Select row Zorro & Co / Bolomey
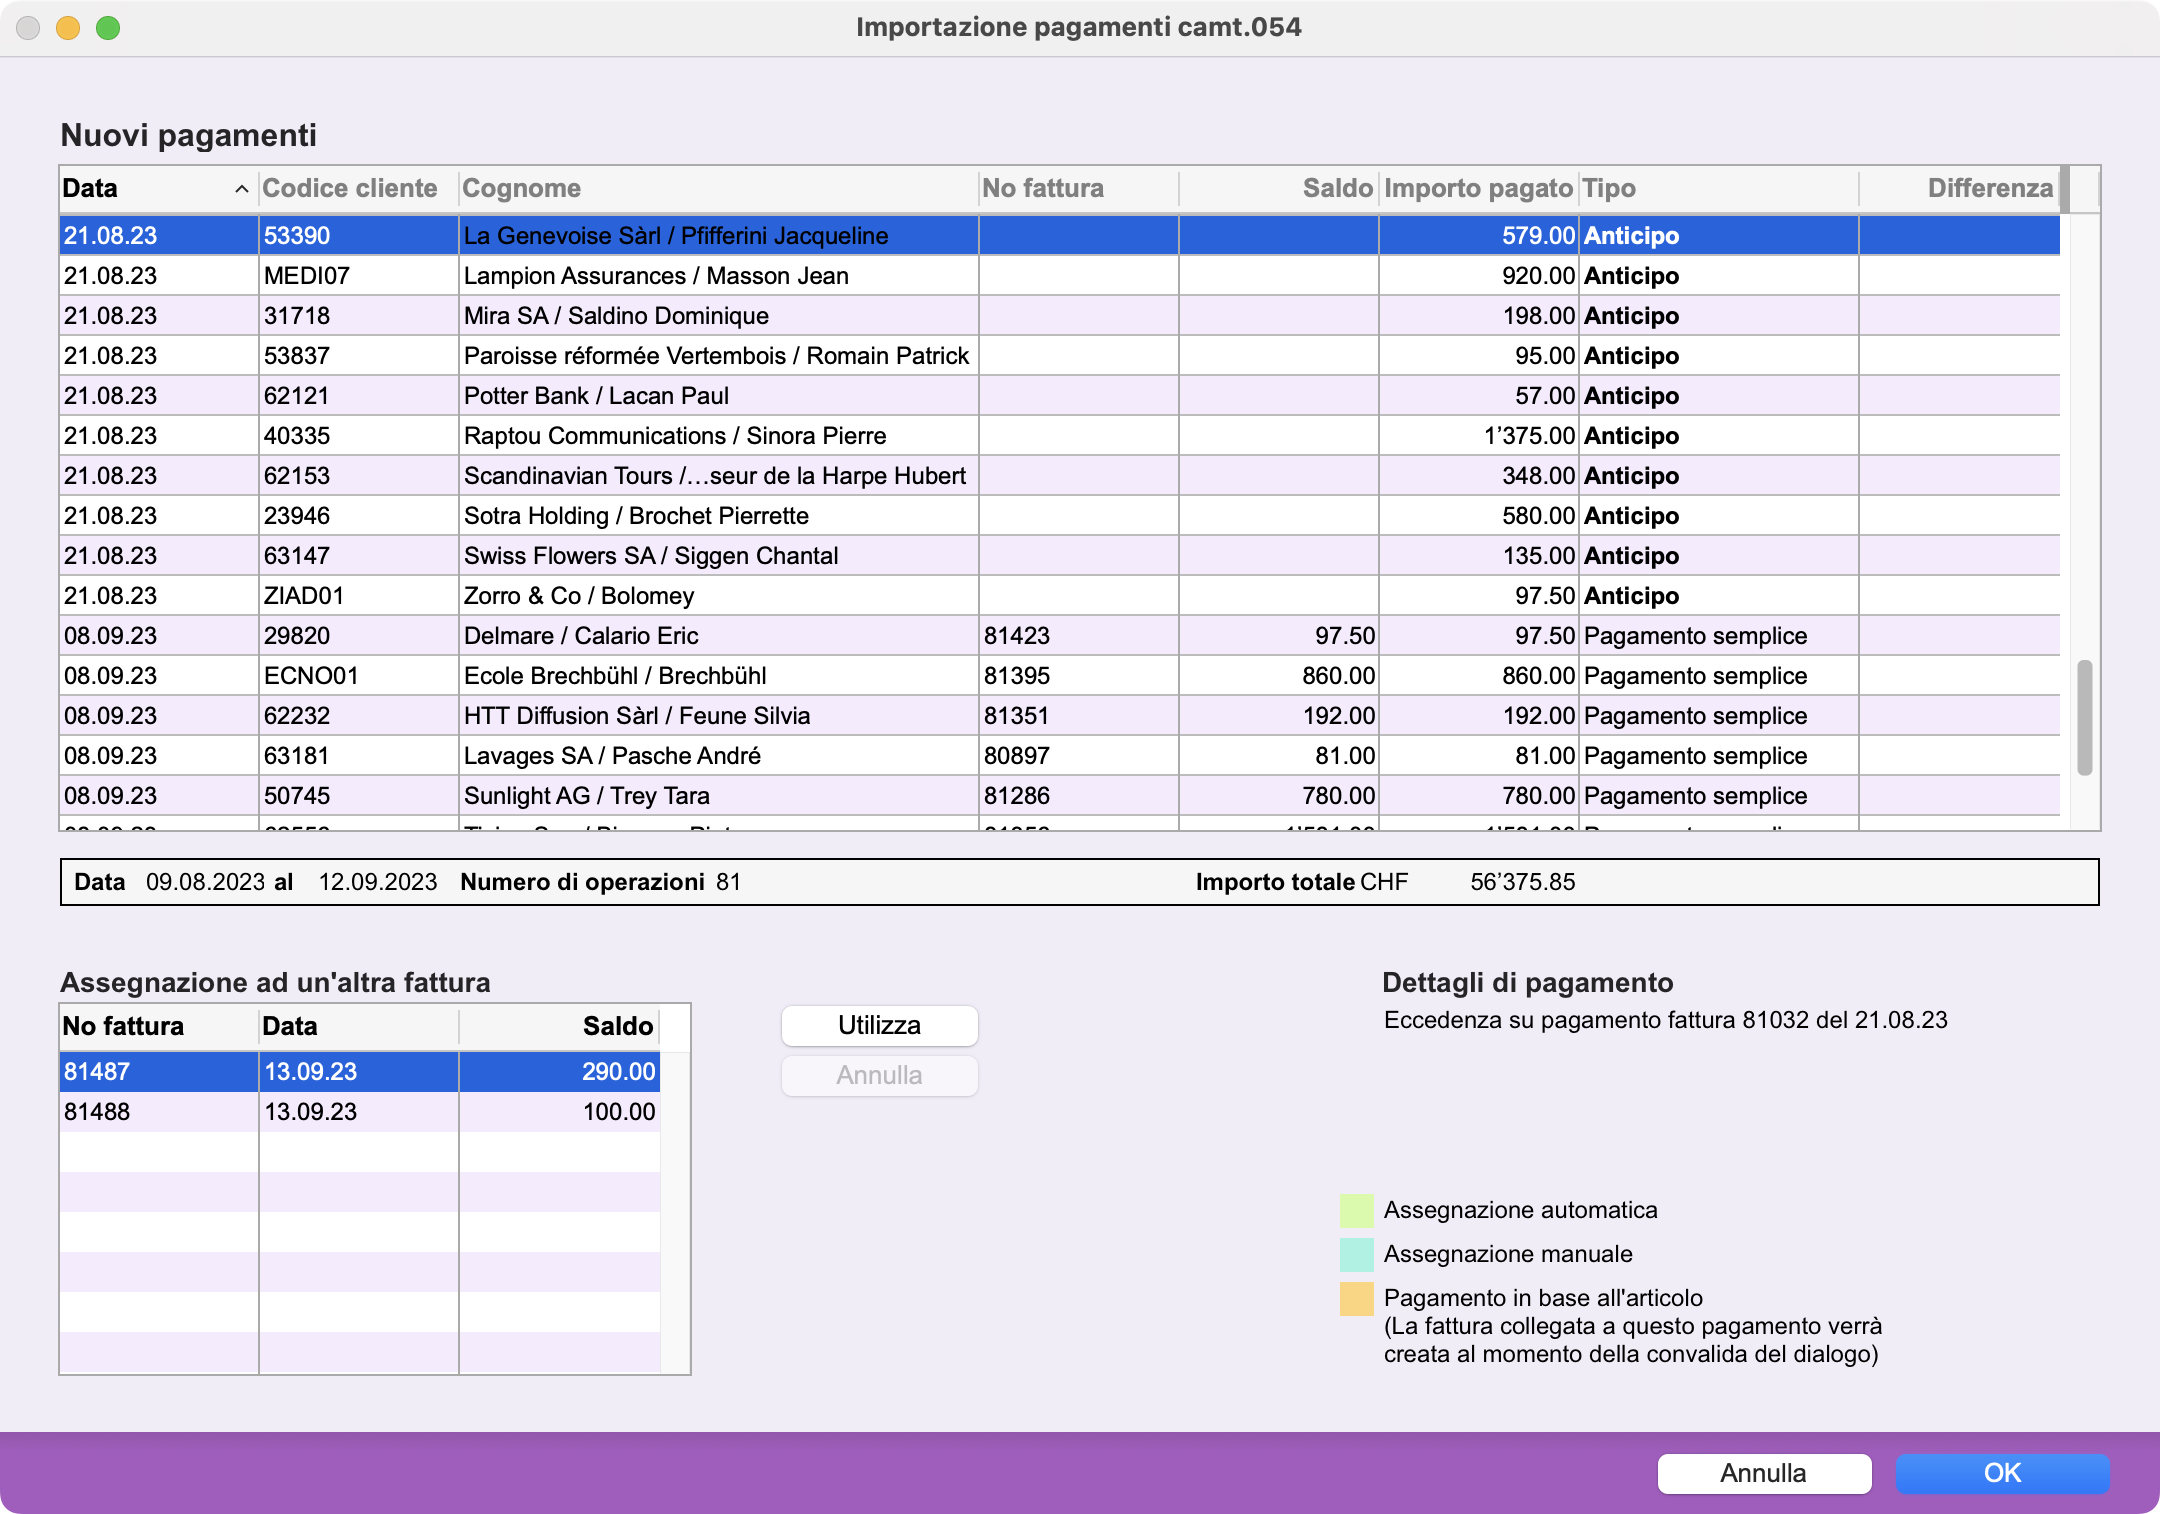 pyautogui.click(x=1060, y=595)
